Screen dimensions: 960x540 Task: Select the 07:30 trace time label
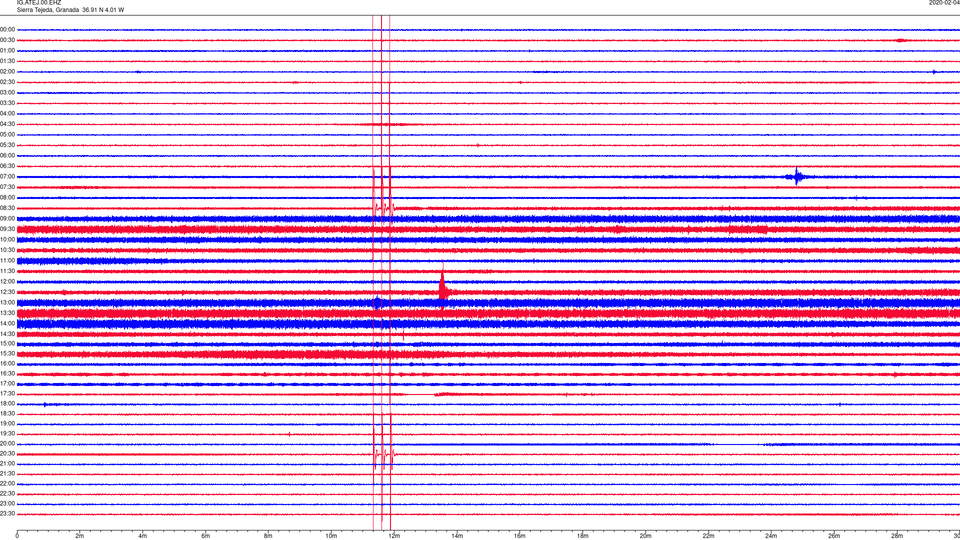click(8, 187)
